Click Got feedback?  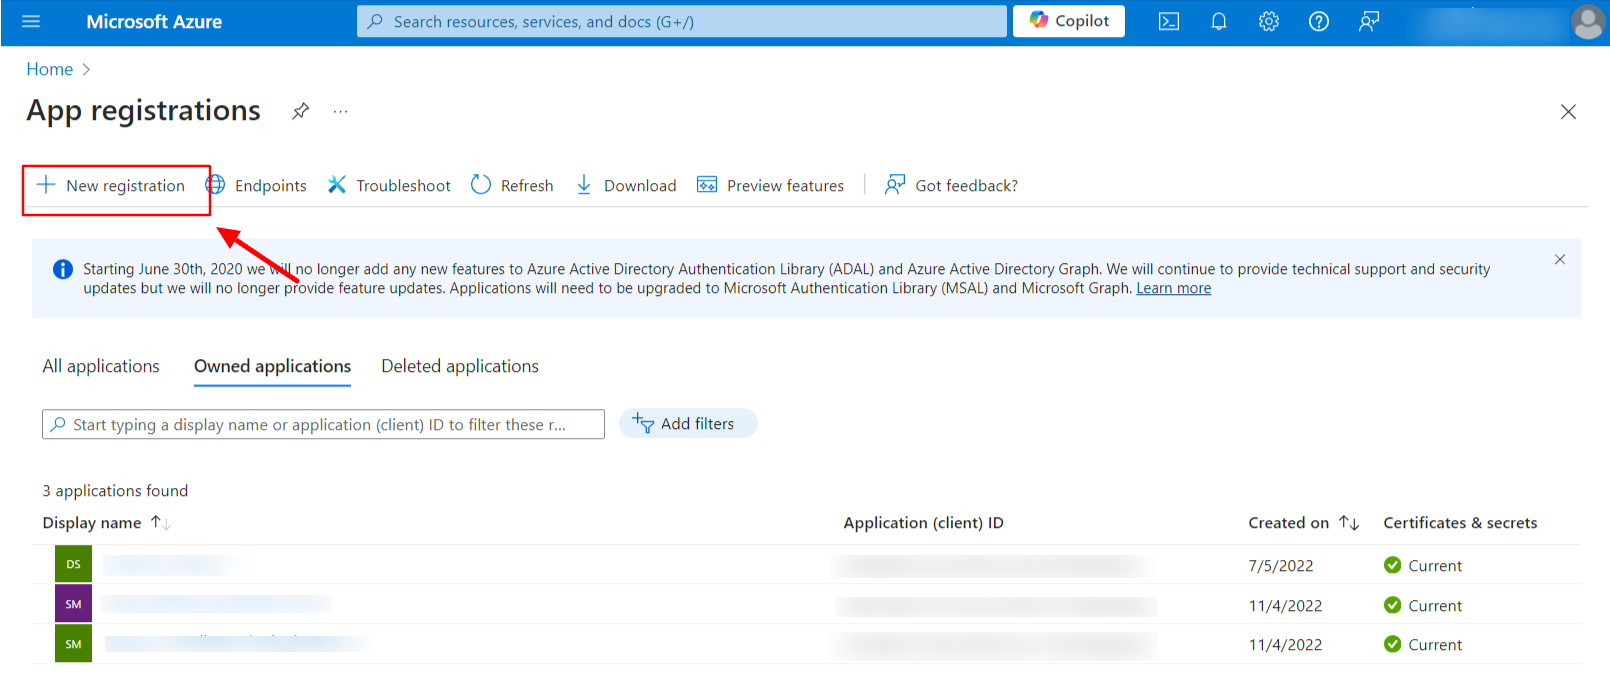[951, 185]
